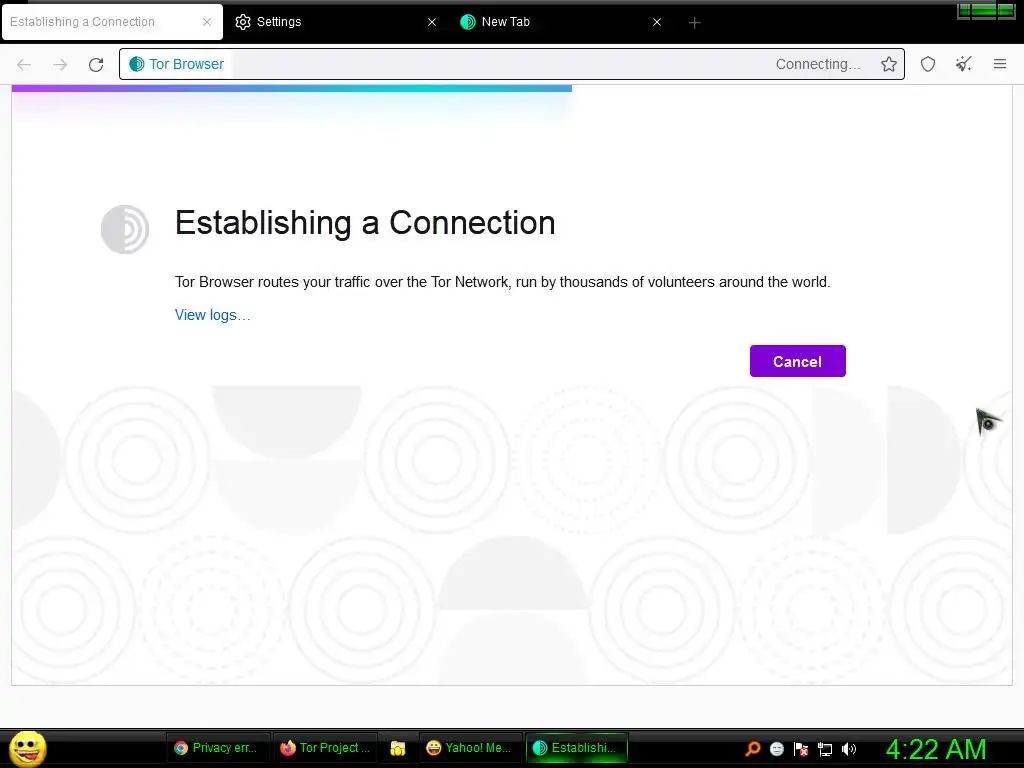
Task: Open a new tab with plus button
Action: click(x=694, y=23)
